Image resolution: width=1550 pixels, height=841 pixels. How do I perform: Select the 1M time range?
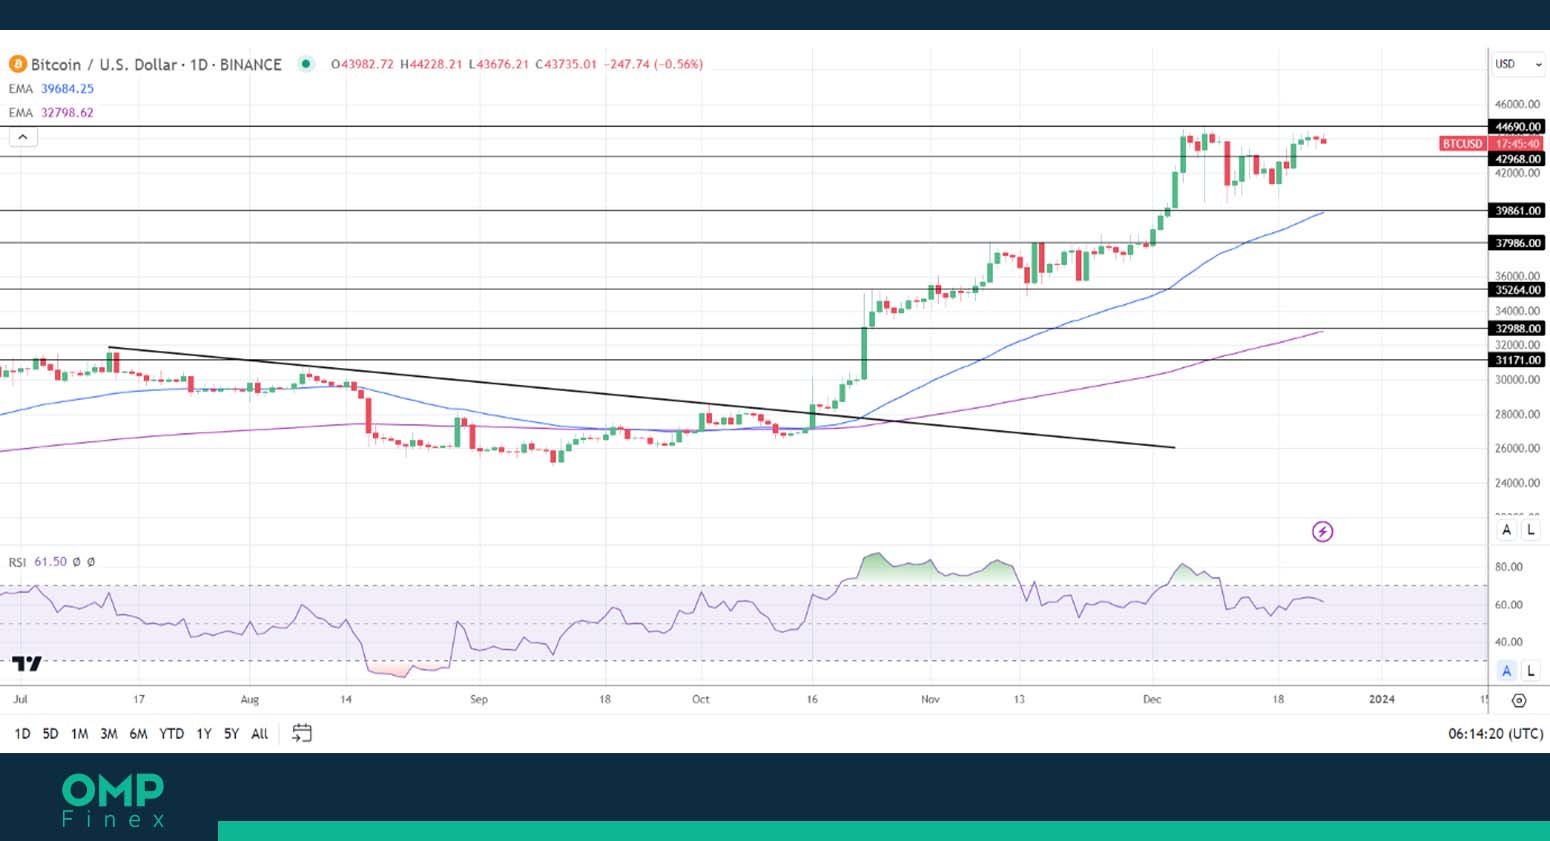coord(79,734)
